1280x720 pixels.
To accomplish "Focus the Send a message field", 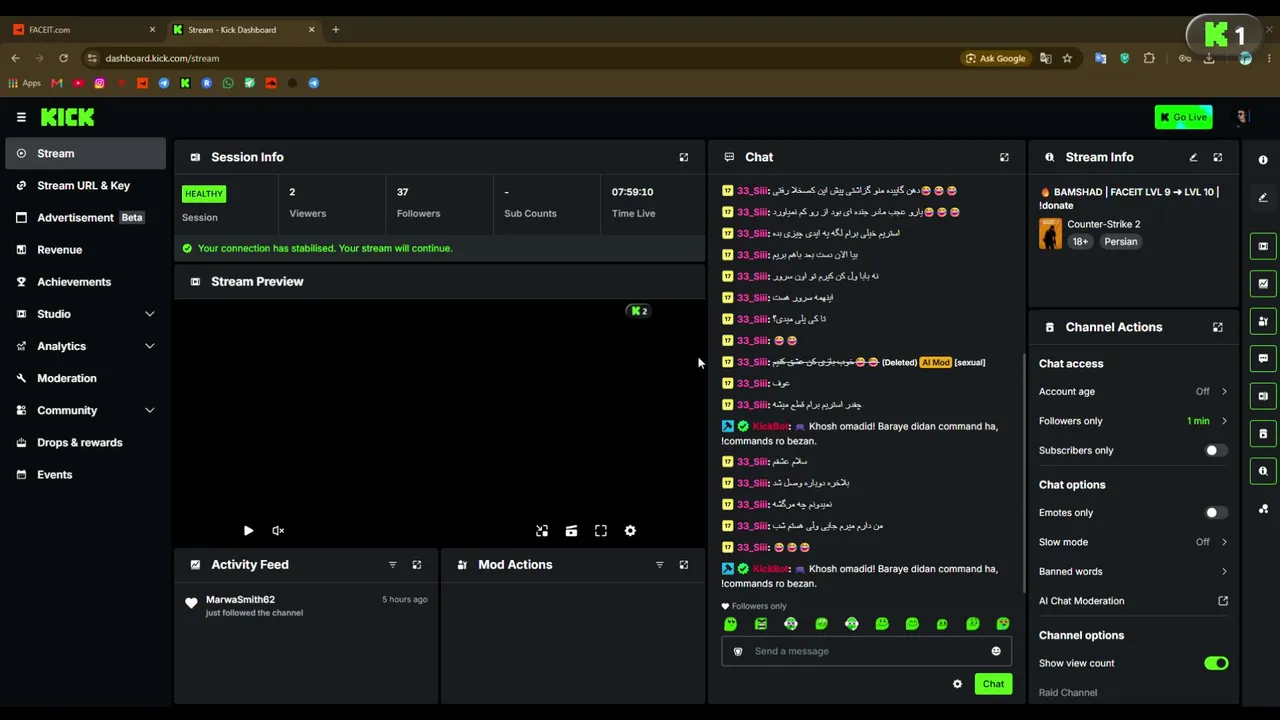I will pyautogui.click(x=866, y=651).
